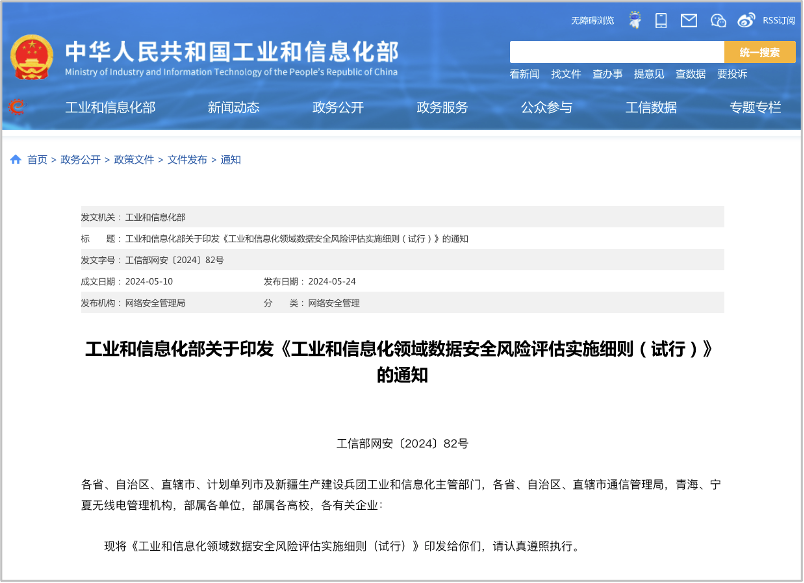Open the 政务服务 navigation menu
This screenshot has height=583, width=804.
(x=442, y=108)
